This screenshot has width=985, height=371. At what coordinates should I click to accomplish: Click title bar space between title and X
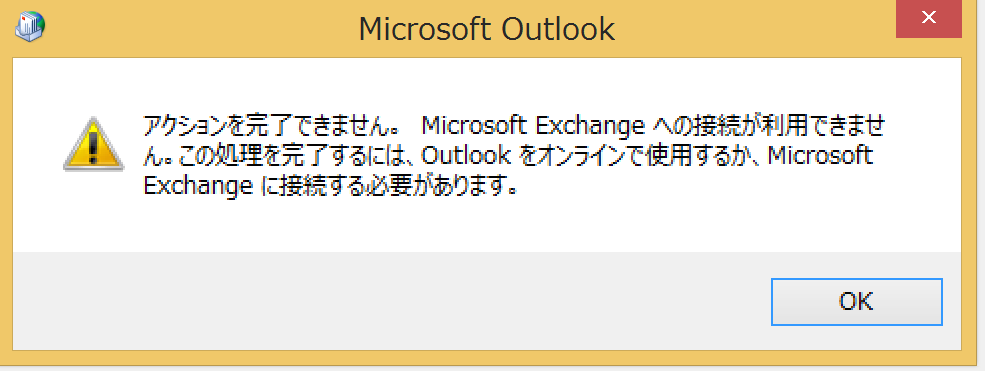point(754,29)
